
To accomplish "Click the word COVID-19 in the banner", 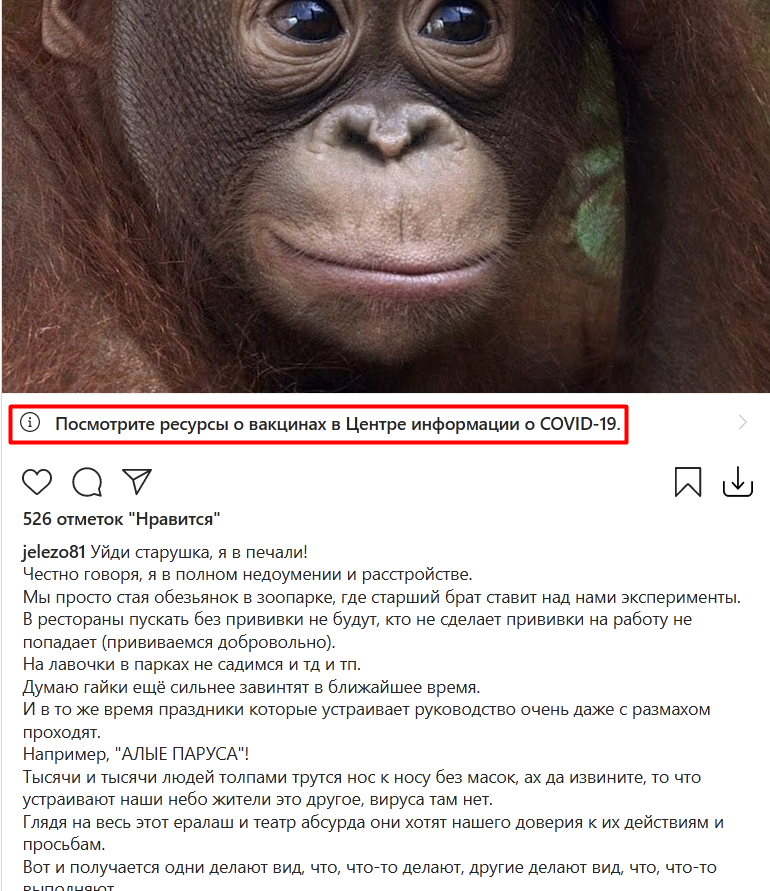I will click(x=580, y=424).
